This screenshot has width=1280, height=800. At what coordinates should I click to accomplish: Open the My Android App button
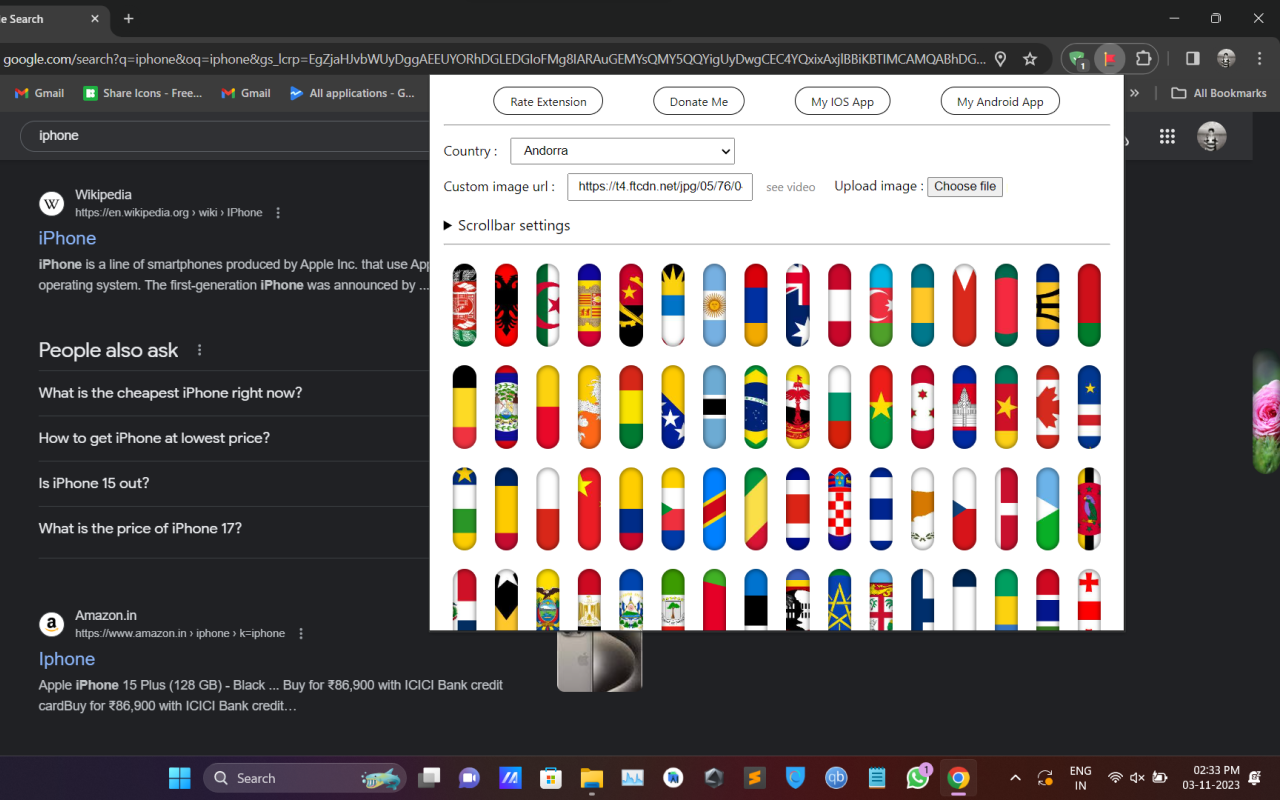coord(1000,102)
